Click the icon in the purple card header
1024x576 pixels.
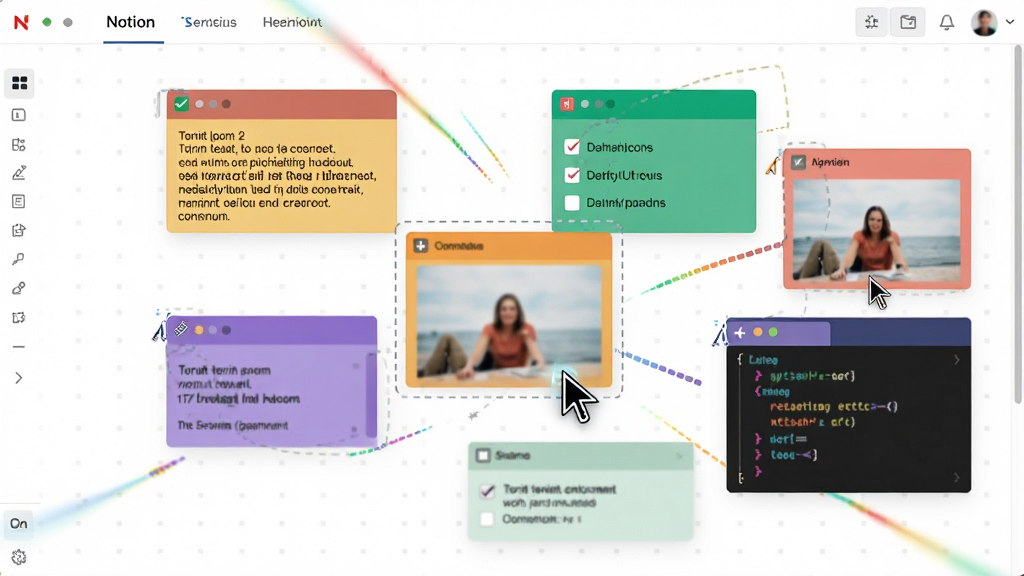click(181, 330)
